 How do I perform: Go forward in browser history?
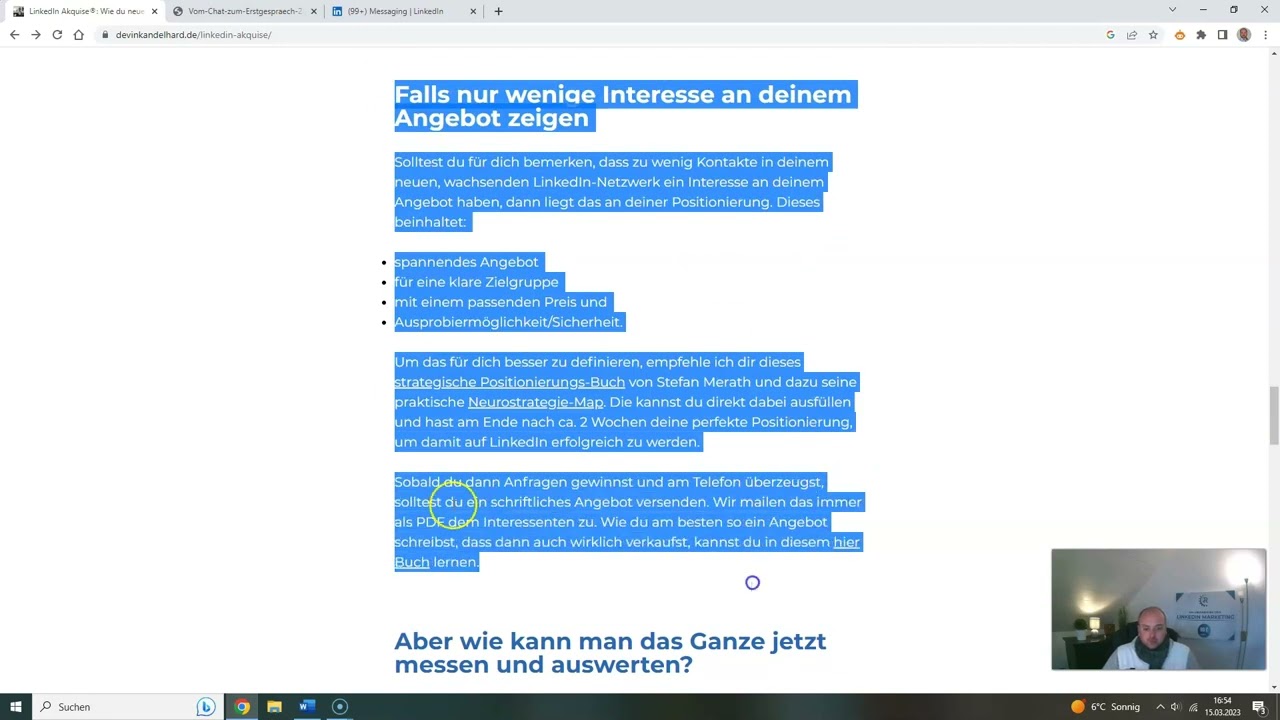(x=36, y=35)
